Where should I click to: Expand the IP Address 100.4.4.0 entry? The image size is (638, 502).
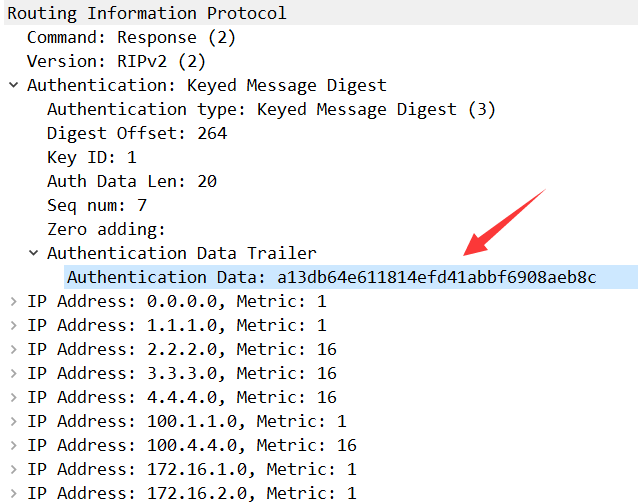pos(13,446)
